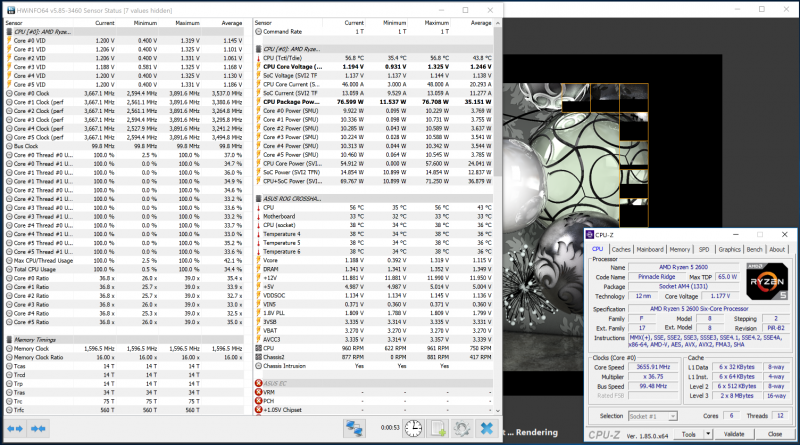Select the VDDSOC sensor row

coord(374,295)
